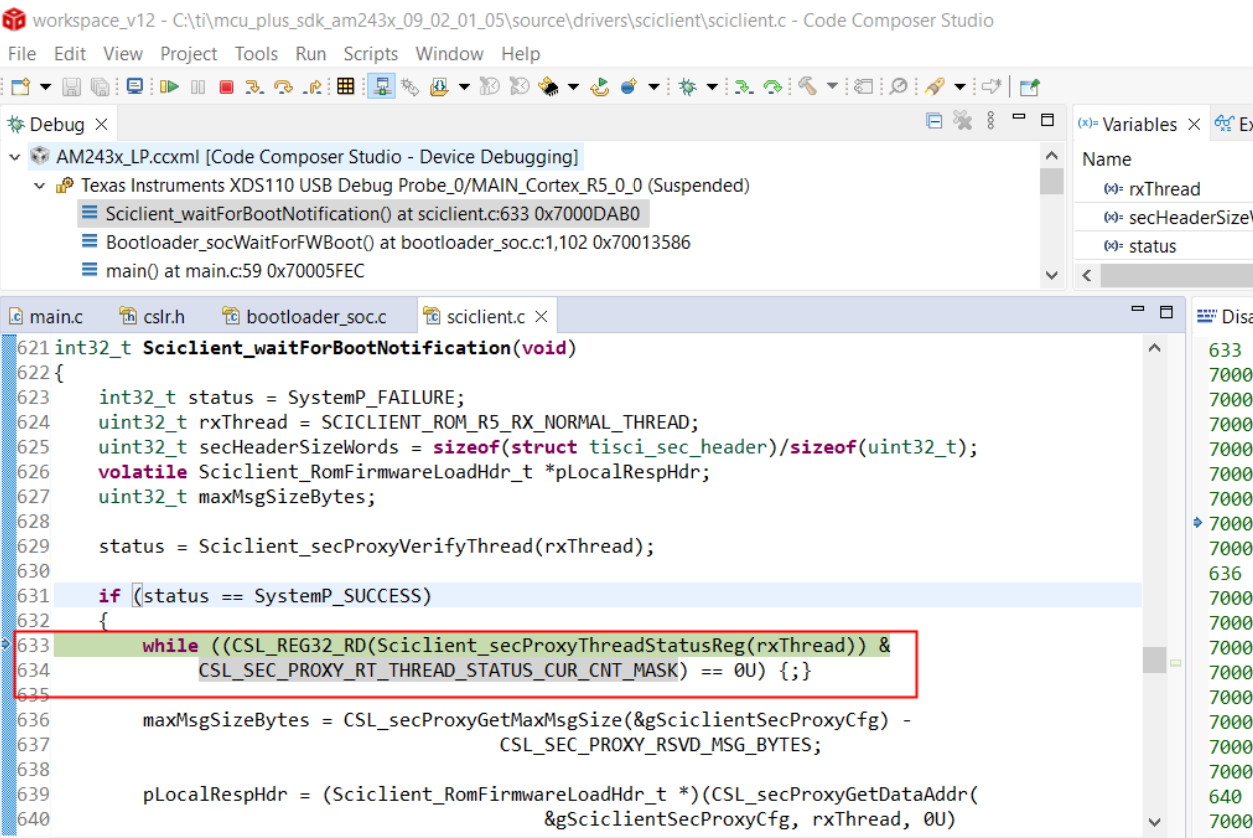Image resolution: width=1253 pixels, height=838 pixels.
Task: Collapse the AM243x_LP.ccxml tree node
Action: 15,157
